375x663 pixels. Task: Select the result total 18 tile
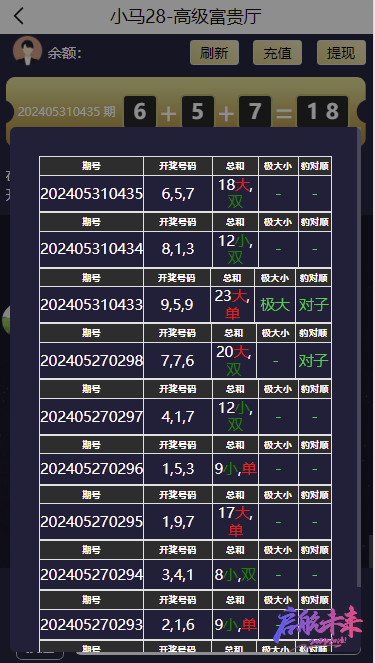pyautogui.click(x=323, y=112)
